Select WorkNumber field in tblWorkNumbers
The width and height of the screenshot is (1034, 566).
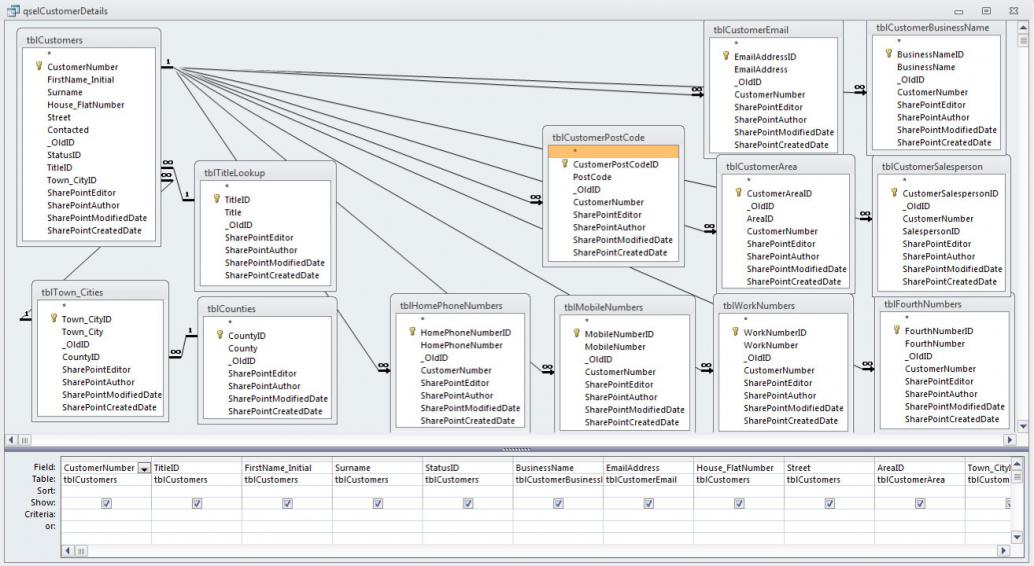pos(770,345)
